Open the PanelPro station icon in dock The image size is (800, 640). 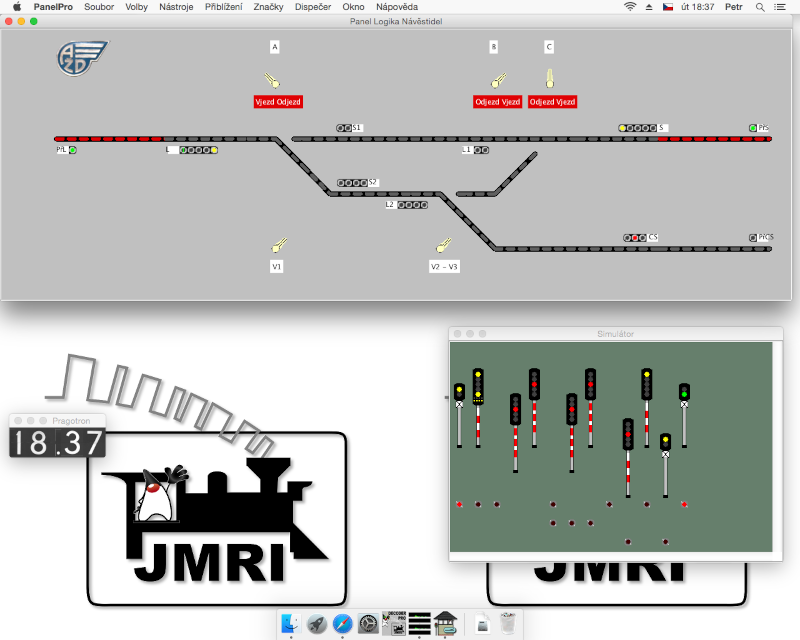[x=445, y=623]
